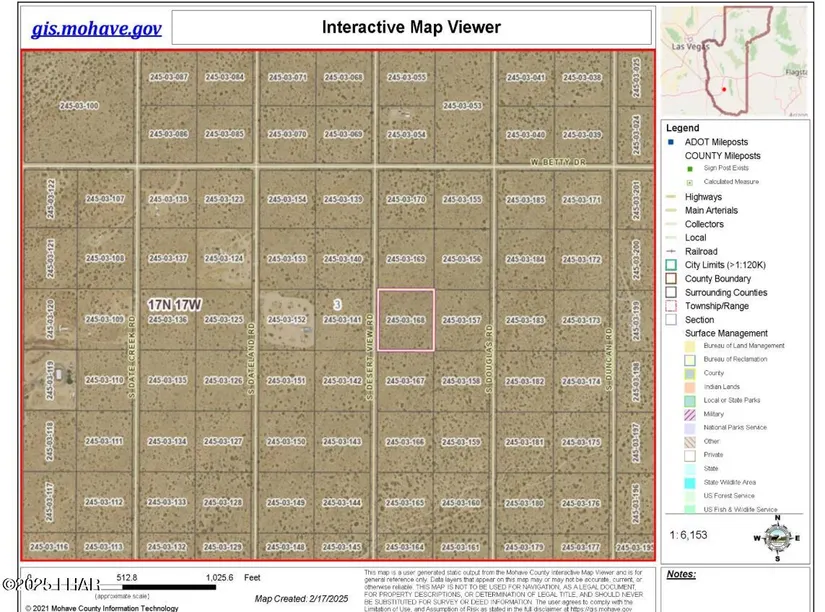
Task: Click the City Limits legend box icon
Action: click(x=671, y=265)
